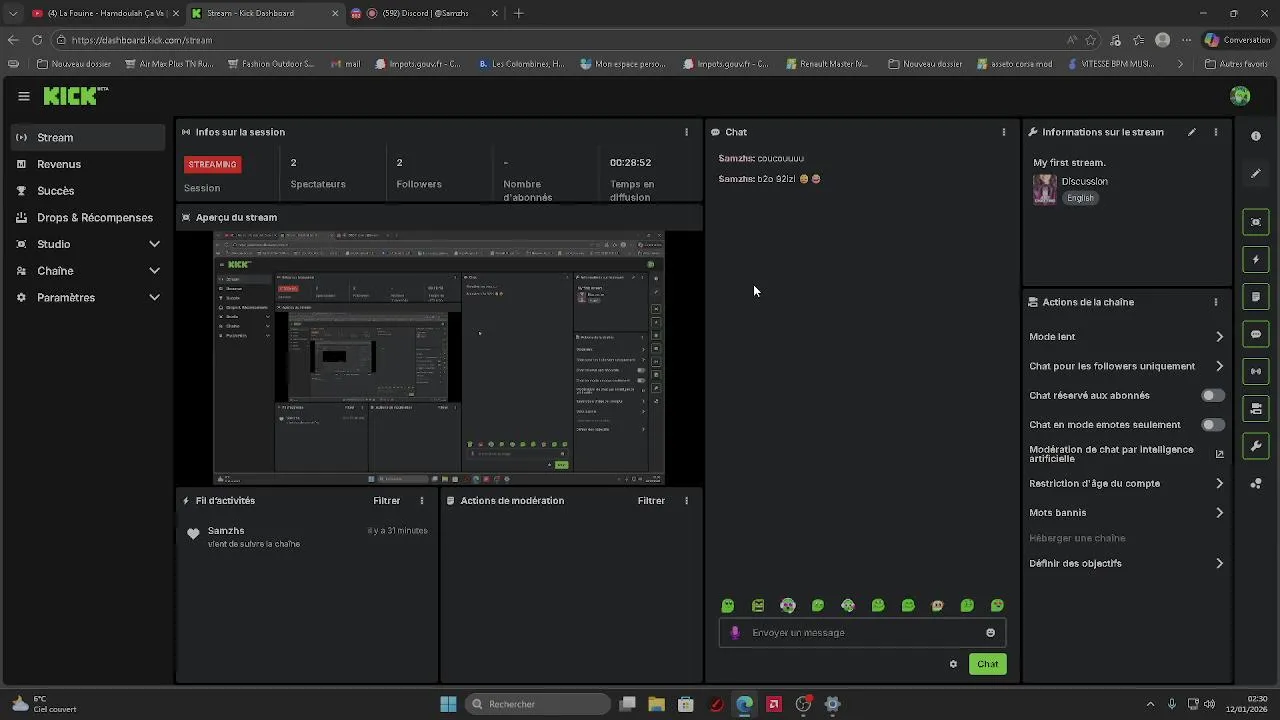Click the English language tag
The height and width of the screenshot is (720, 1280).
pyautogui.click(x=1080, y=198)
